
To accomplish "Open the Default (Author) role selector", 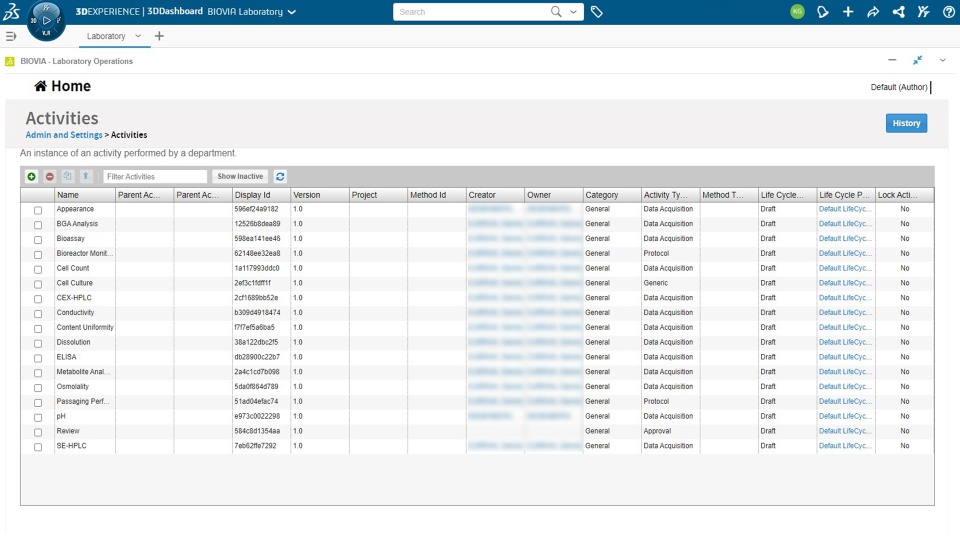I will (x=899, y=87).
